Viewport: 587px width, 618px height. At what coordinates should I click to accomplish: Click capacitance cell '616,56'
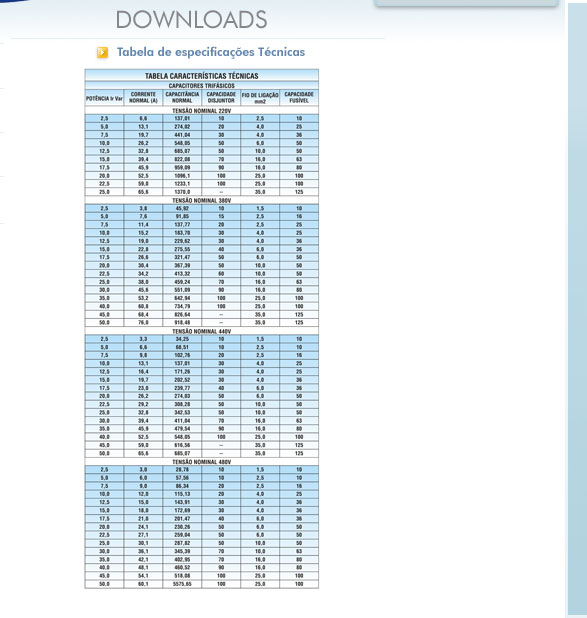pos(182,445)
